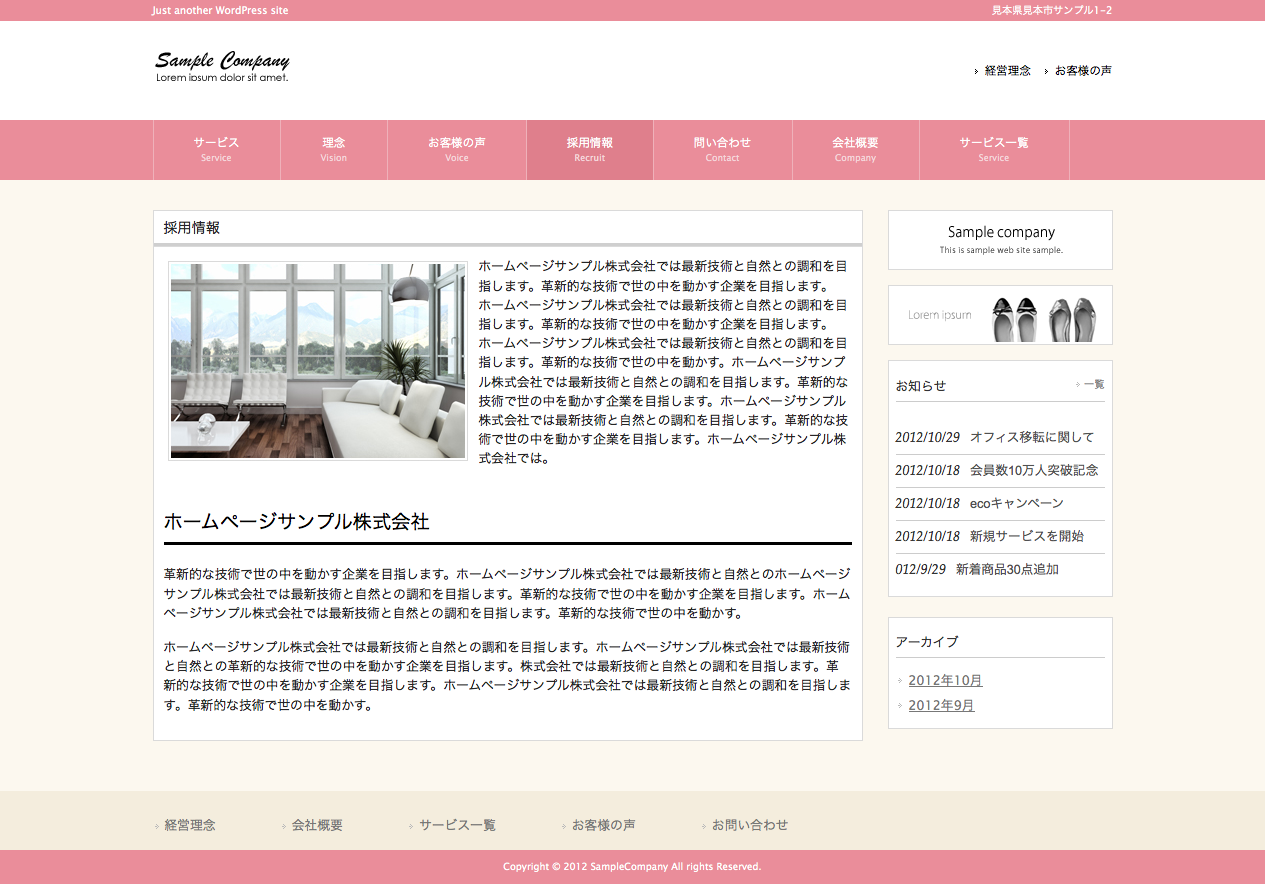This screenshot has height=884, width=1265.
Task: Open the 一覧 link next to お知らせ
Action: pyautogui.click(x=1093, y=384)
